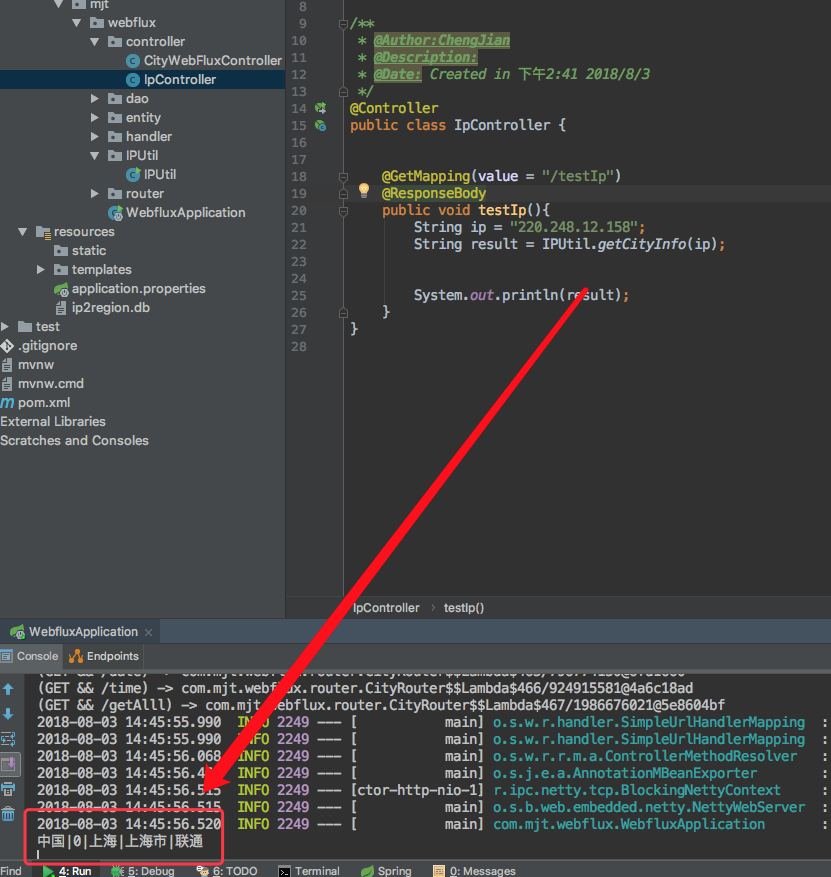Open the .gitignore file
Image resolution: width=831 pixels, height=877 pixels.
click(x=48, y=346)
